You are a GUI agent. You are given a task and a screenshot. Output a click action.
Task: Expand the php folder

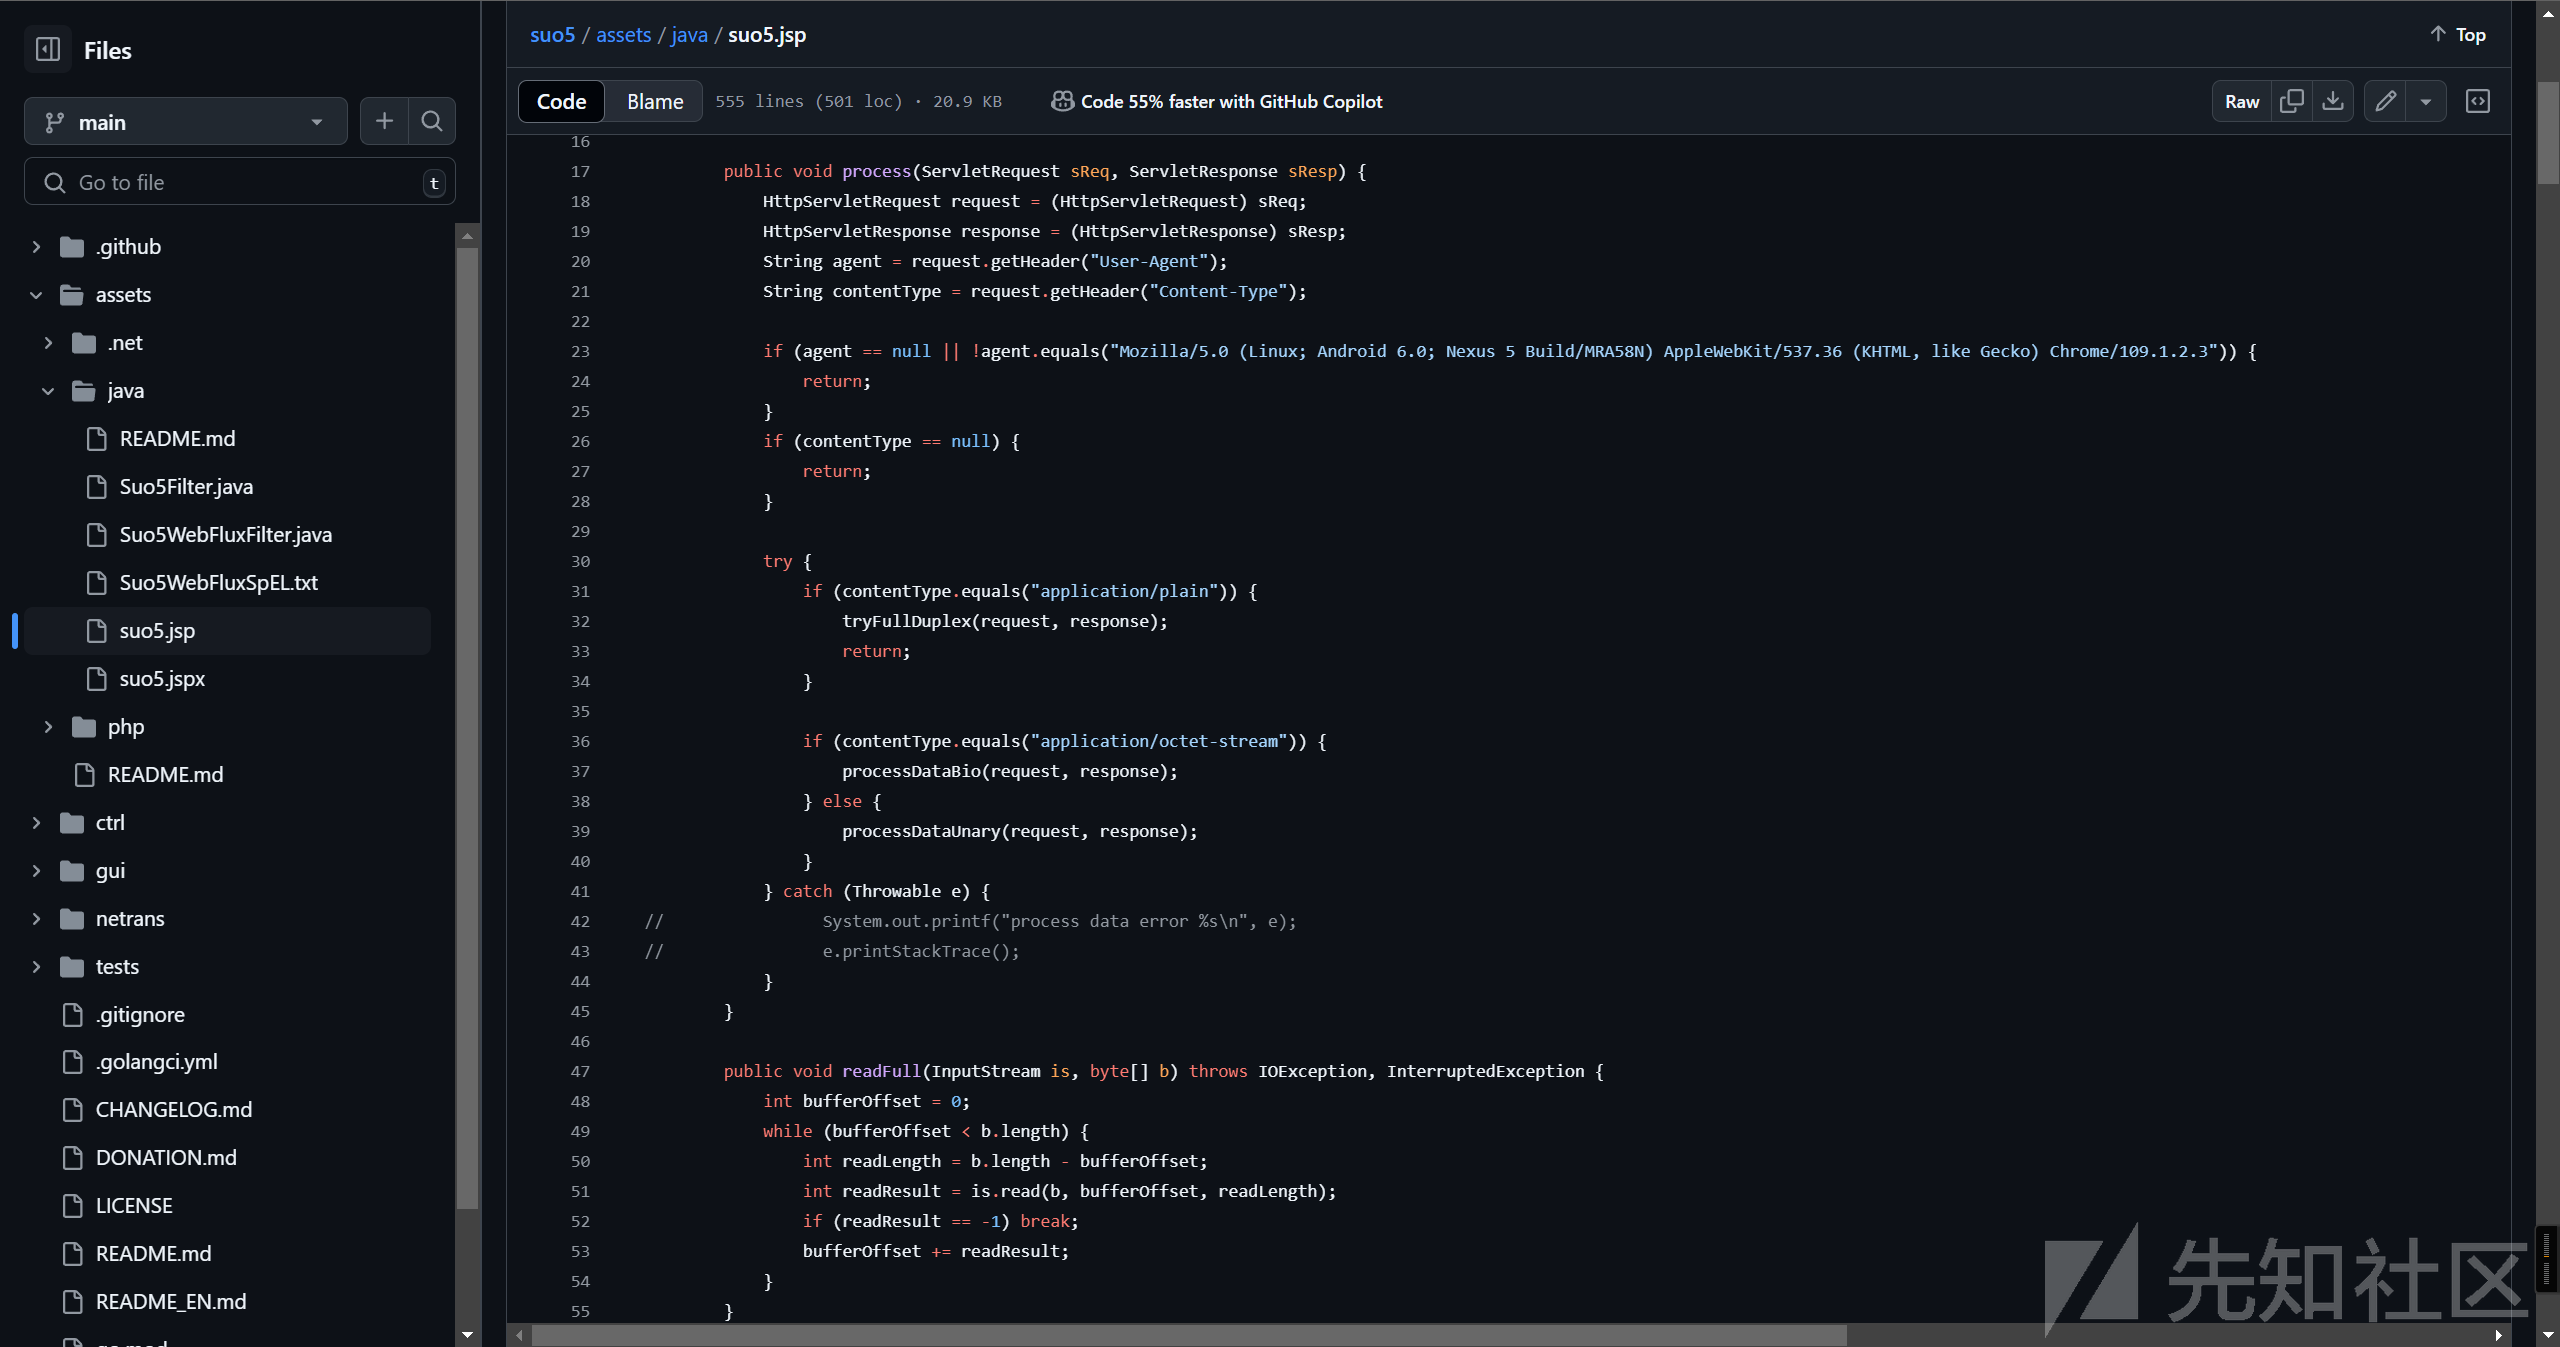[x=48, y=727]
